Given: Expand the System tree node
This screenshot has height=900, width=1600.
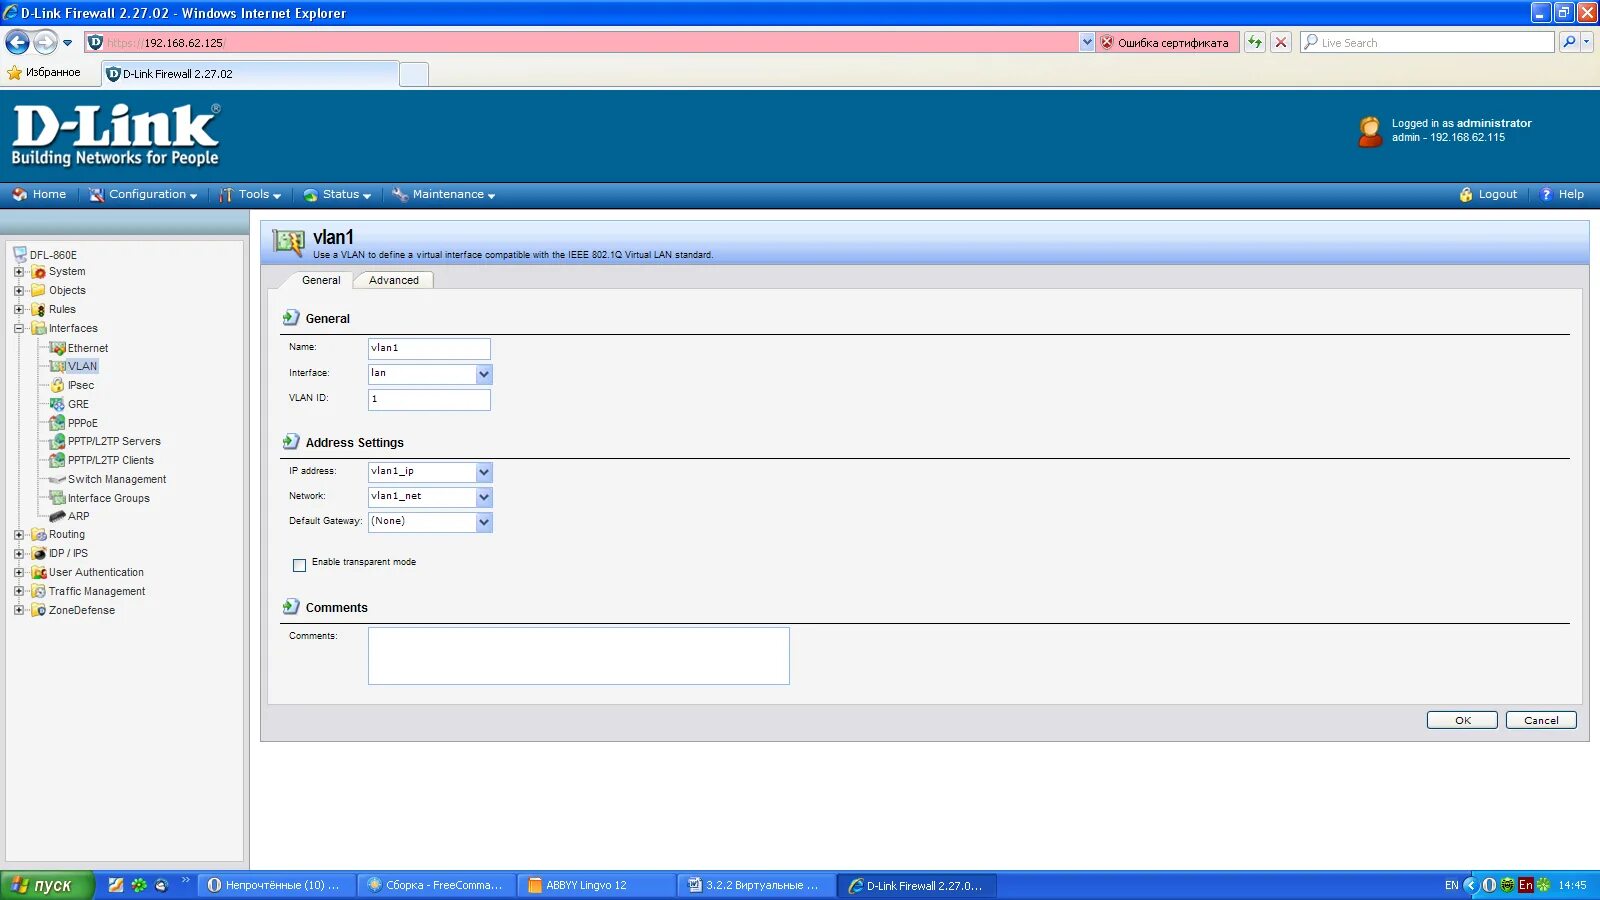Looking at the screenshot, I should tap(18, 272).
